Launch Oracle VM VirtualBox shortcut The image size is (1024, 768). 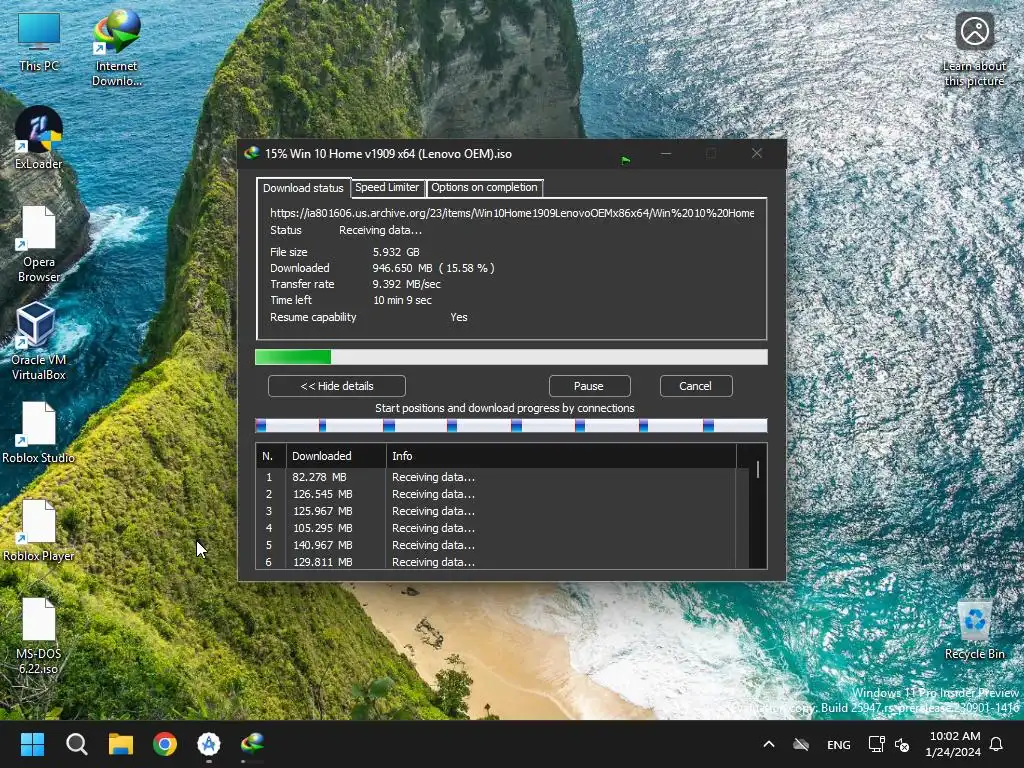tap(39, 341)
